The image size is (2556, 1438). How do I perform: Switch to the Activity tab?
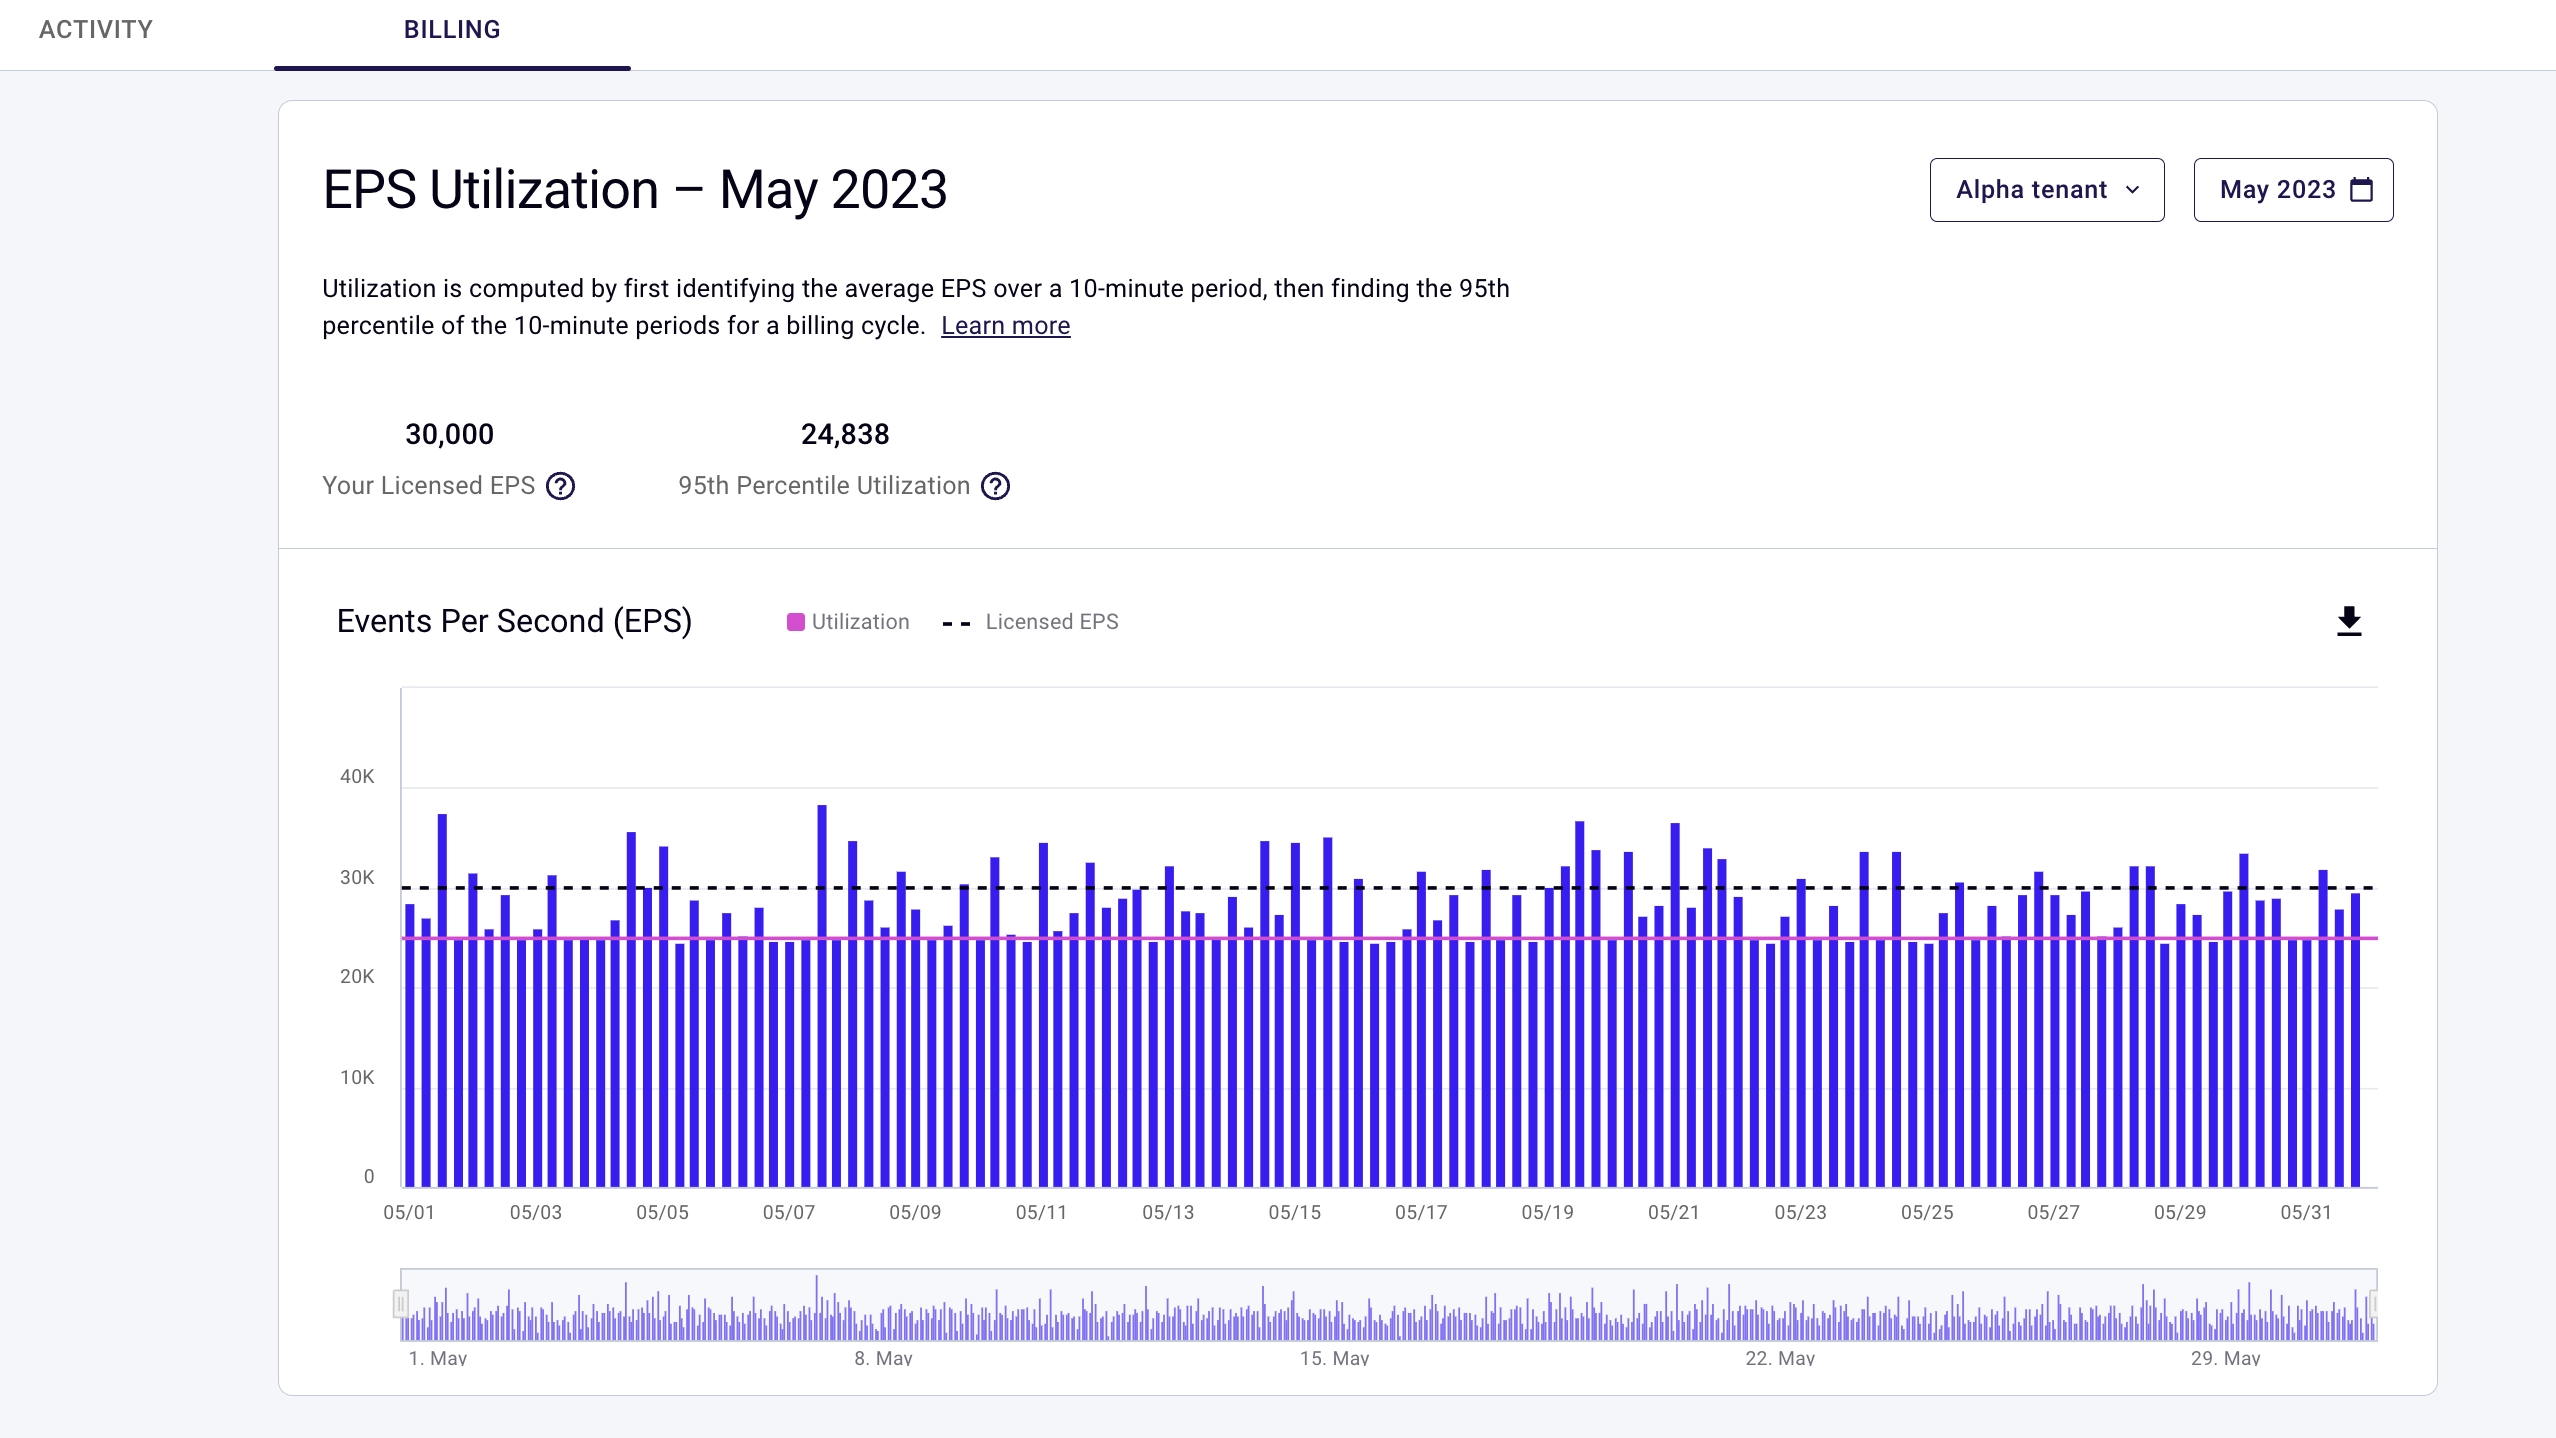pos(96,30)
